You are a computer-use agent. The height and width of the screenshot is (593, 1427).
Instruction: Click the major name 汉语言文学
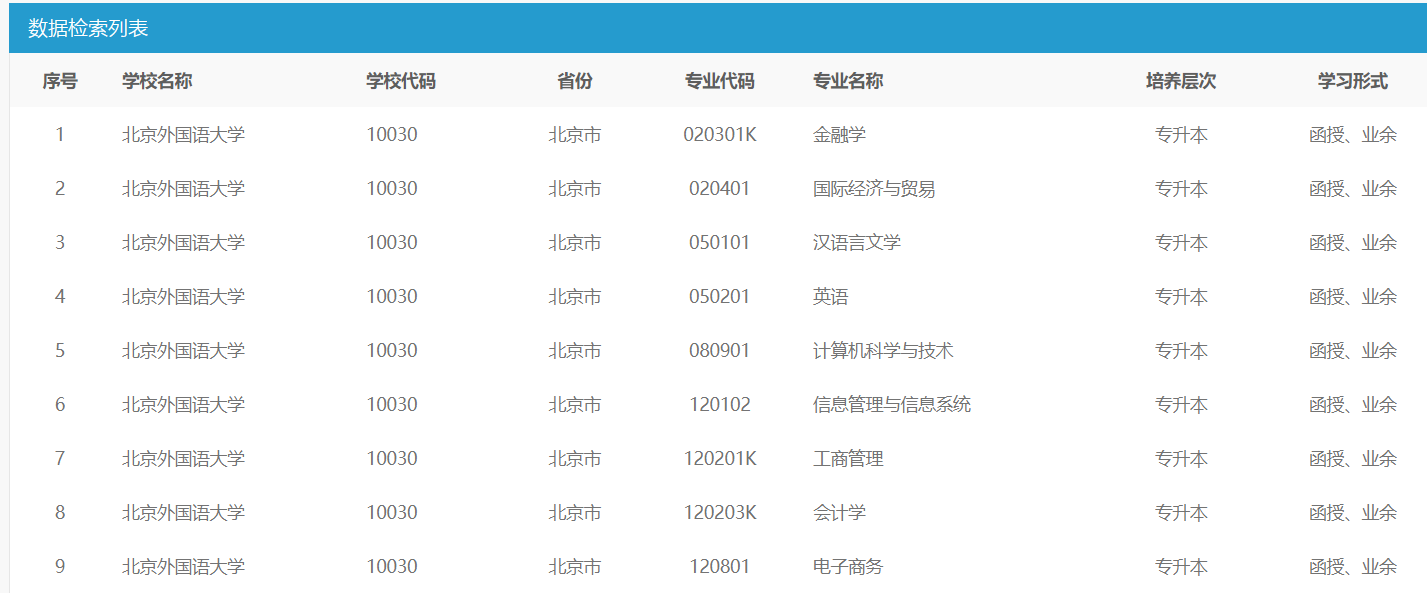click(857, 243)
